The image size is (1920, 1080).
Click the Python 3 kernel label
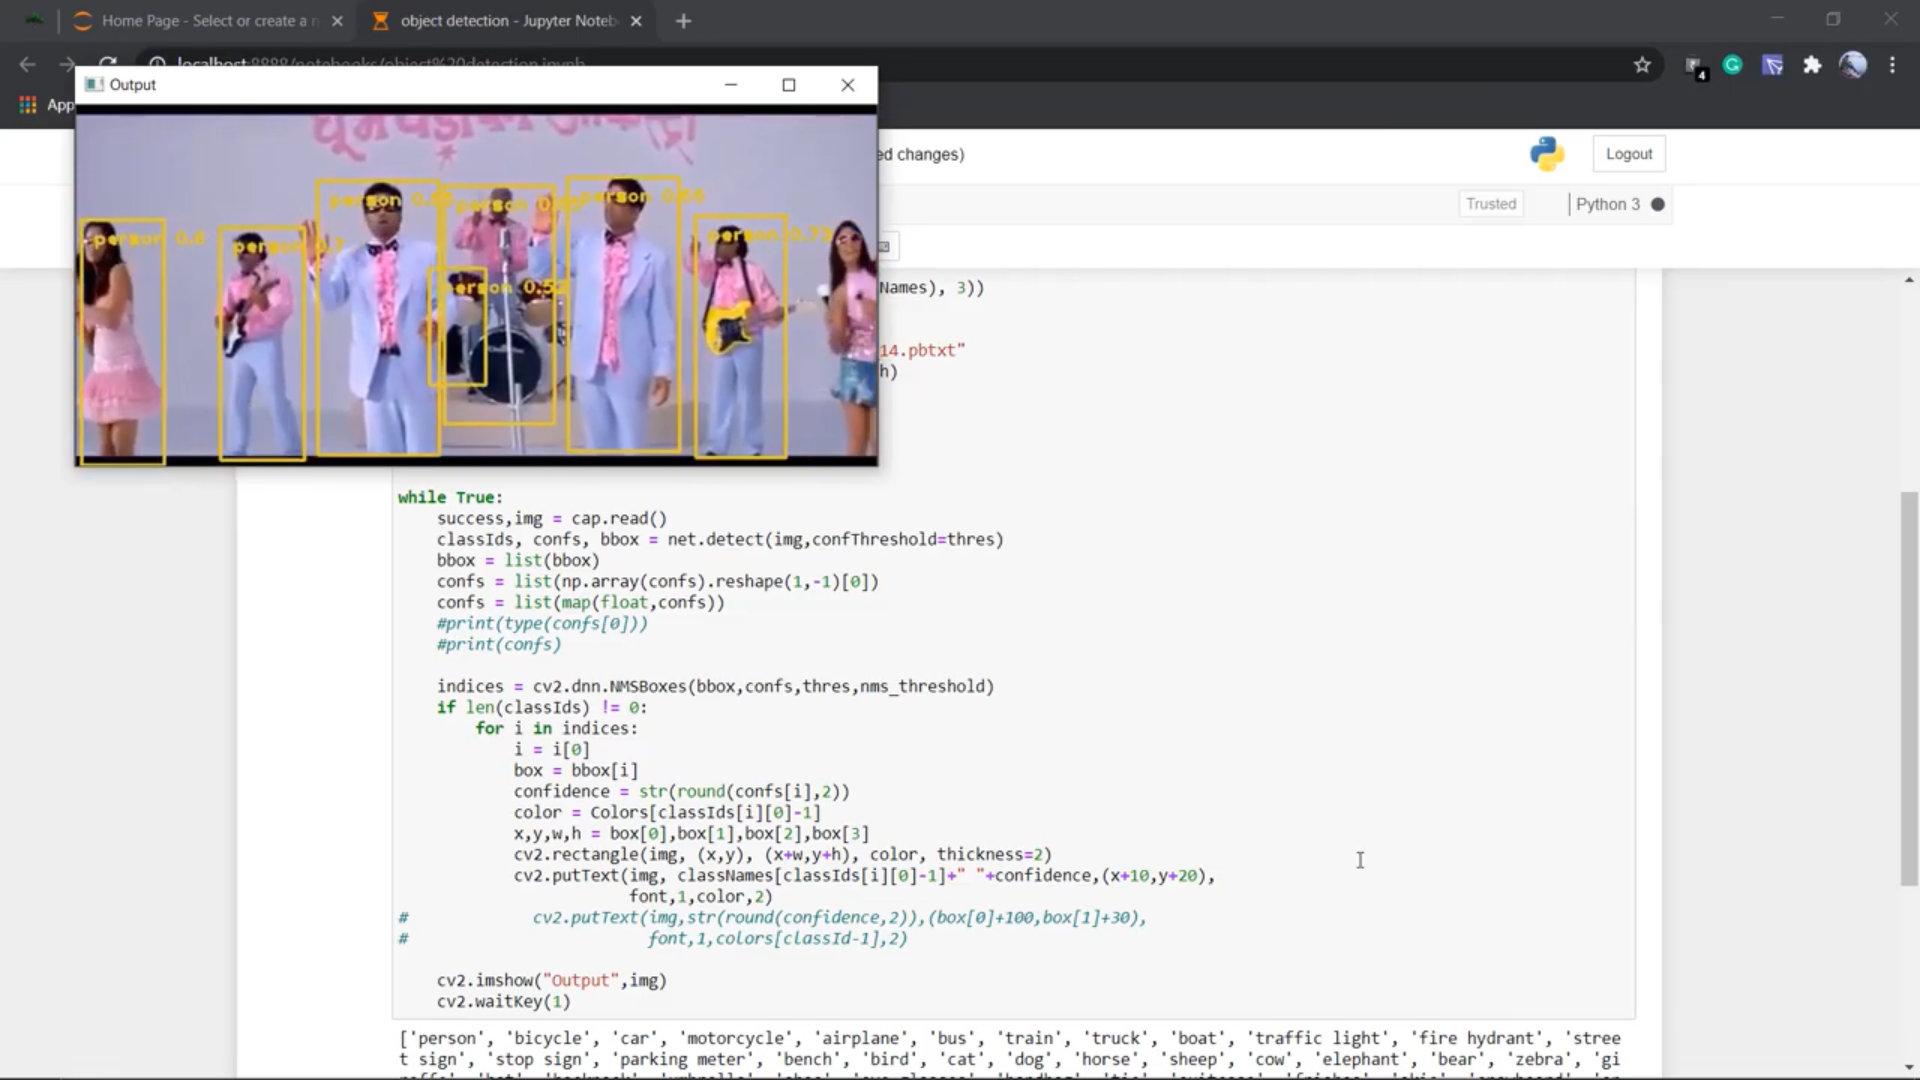1608,204
